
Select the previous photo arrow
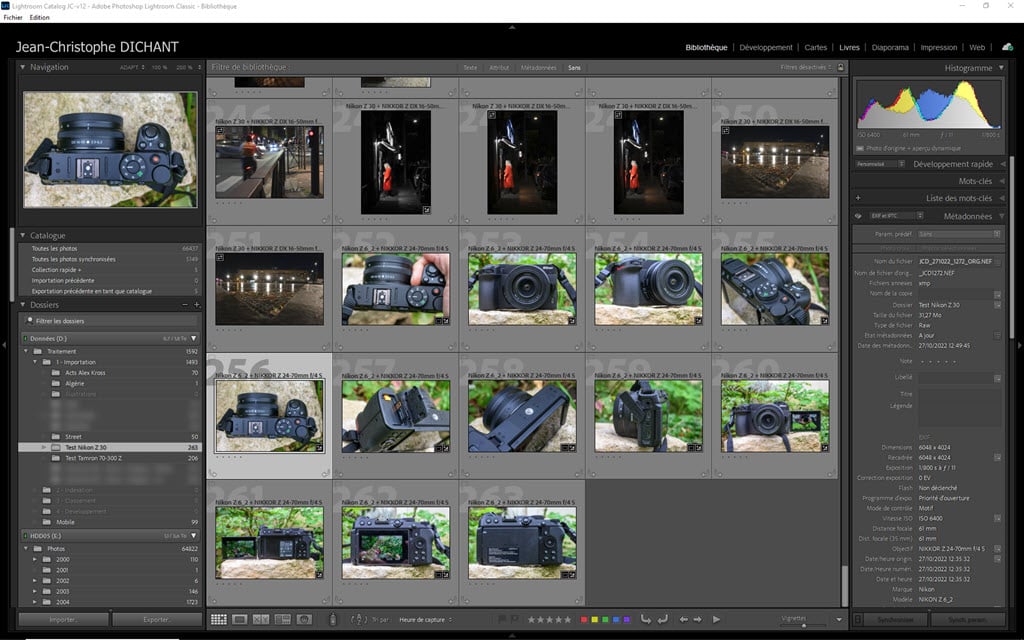coord(684,619)
